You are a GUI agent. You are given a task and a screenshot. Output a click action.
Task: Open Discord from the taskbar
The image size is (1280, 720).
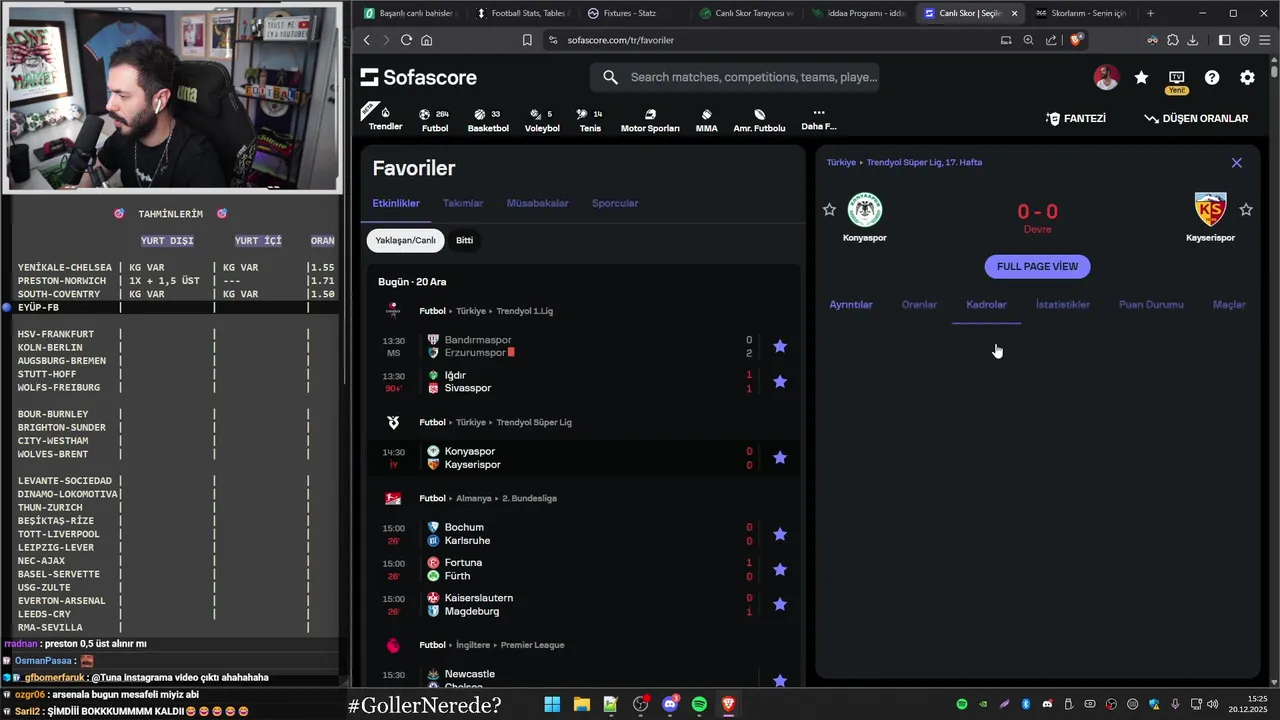pos(670,704)
